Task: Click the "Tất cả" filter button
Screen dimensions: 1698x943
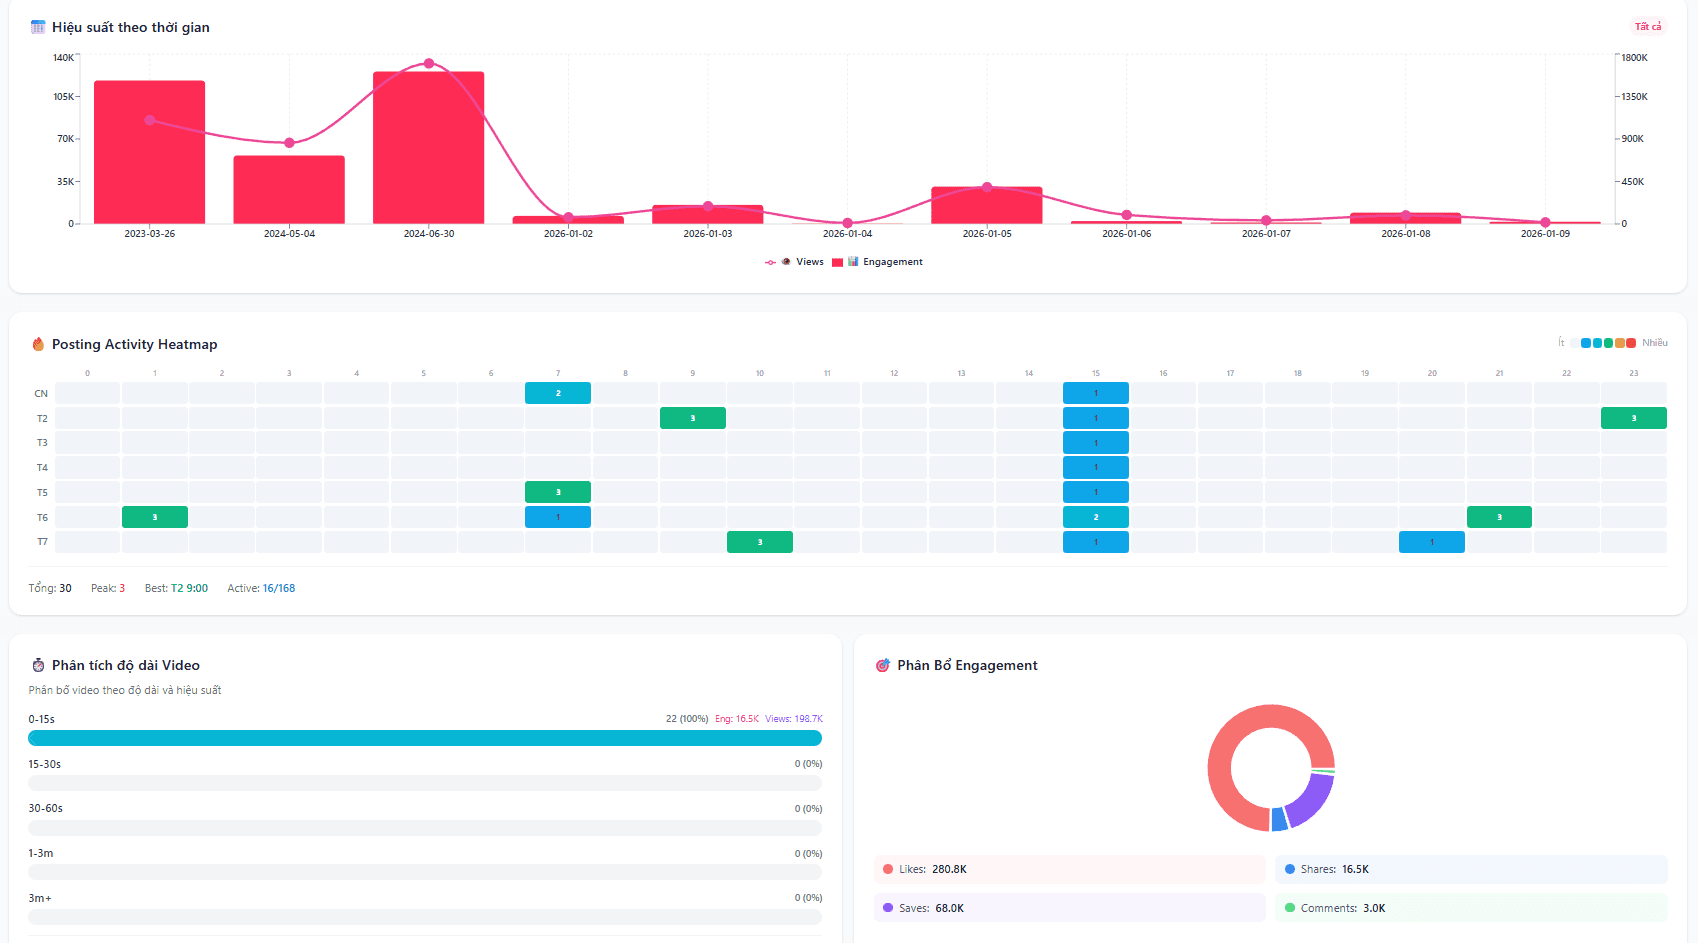Action: coord(1648,26)
